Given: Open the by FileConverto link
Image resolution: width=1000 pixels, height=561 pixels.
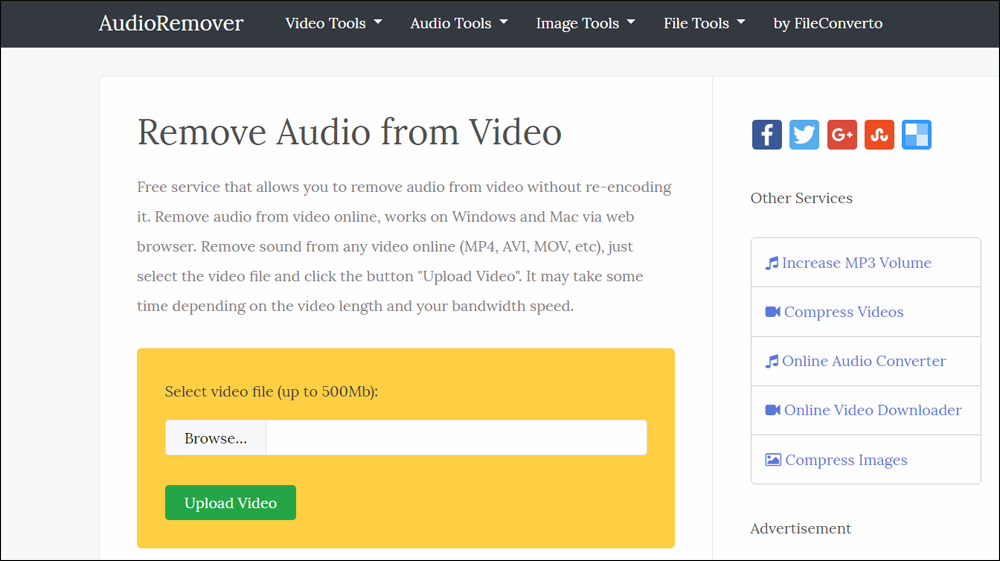Looking at the screenshot, I should [828, 24].
